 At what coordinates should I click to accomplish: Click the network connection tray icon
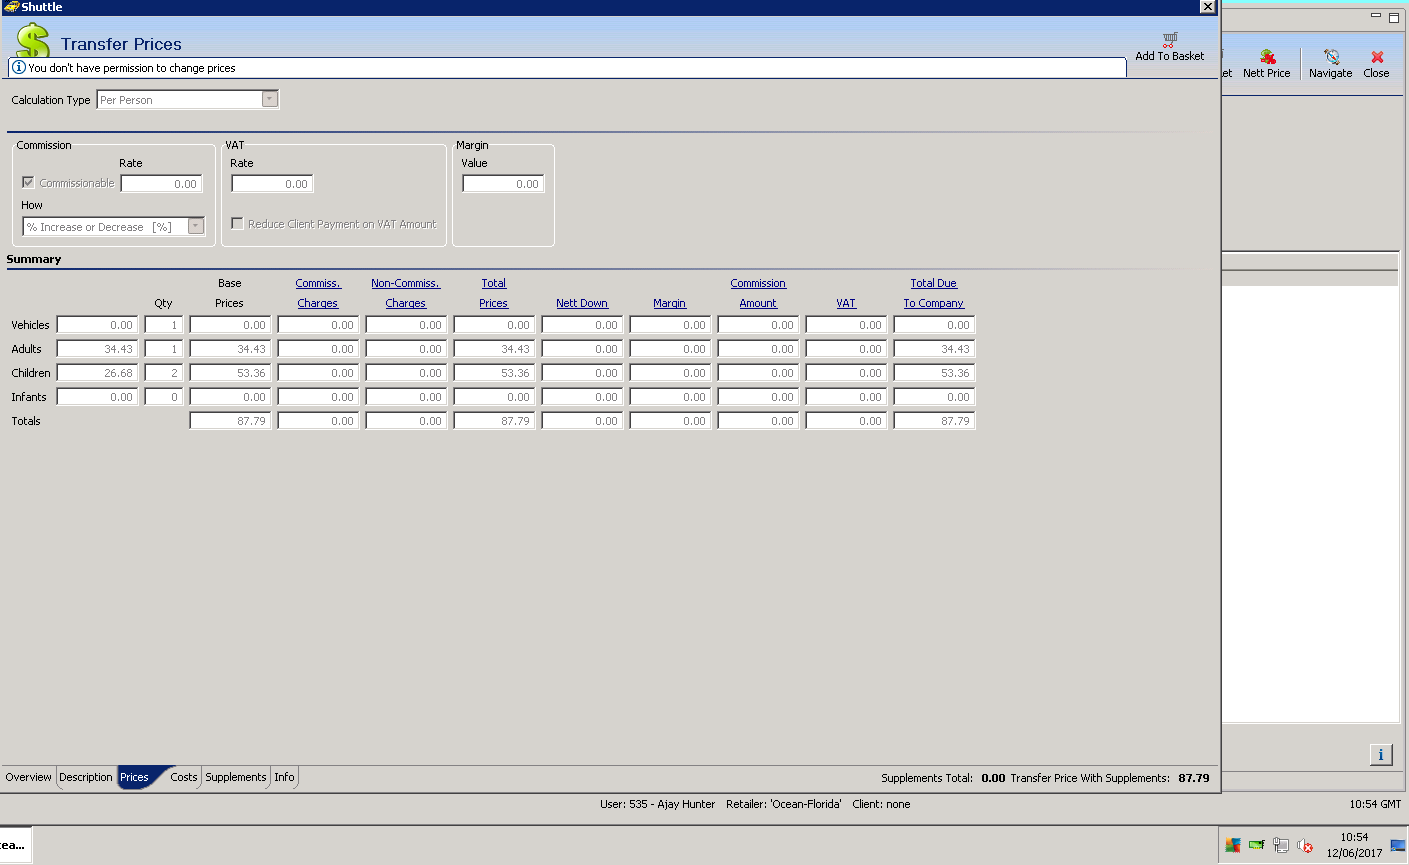click(x=1281, y=846)
